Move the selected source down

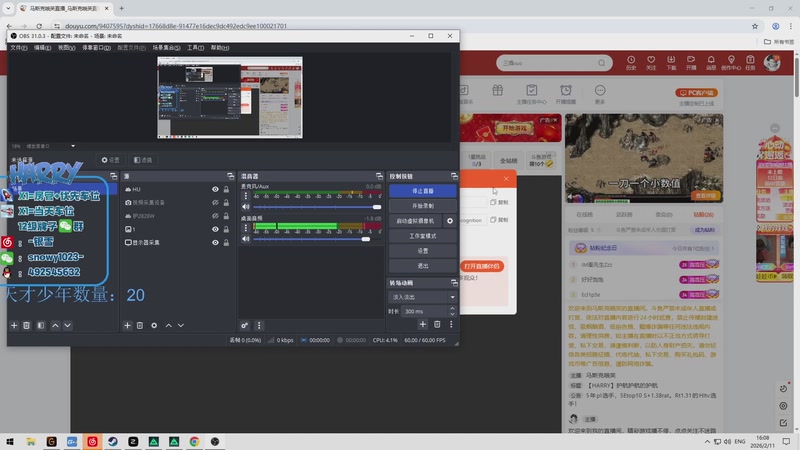click(x=181, y=326)
